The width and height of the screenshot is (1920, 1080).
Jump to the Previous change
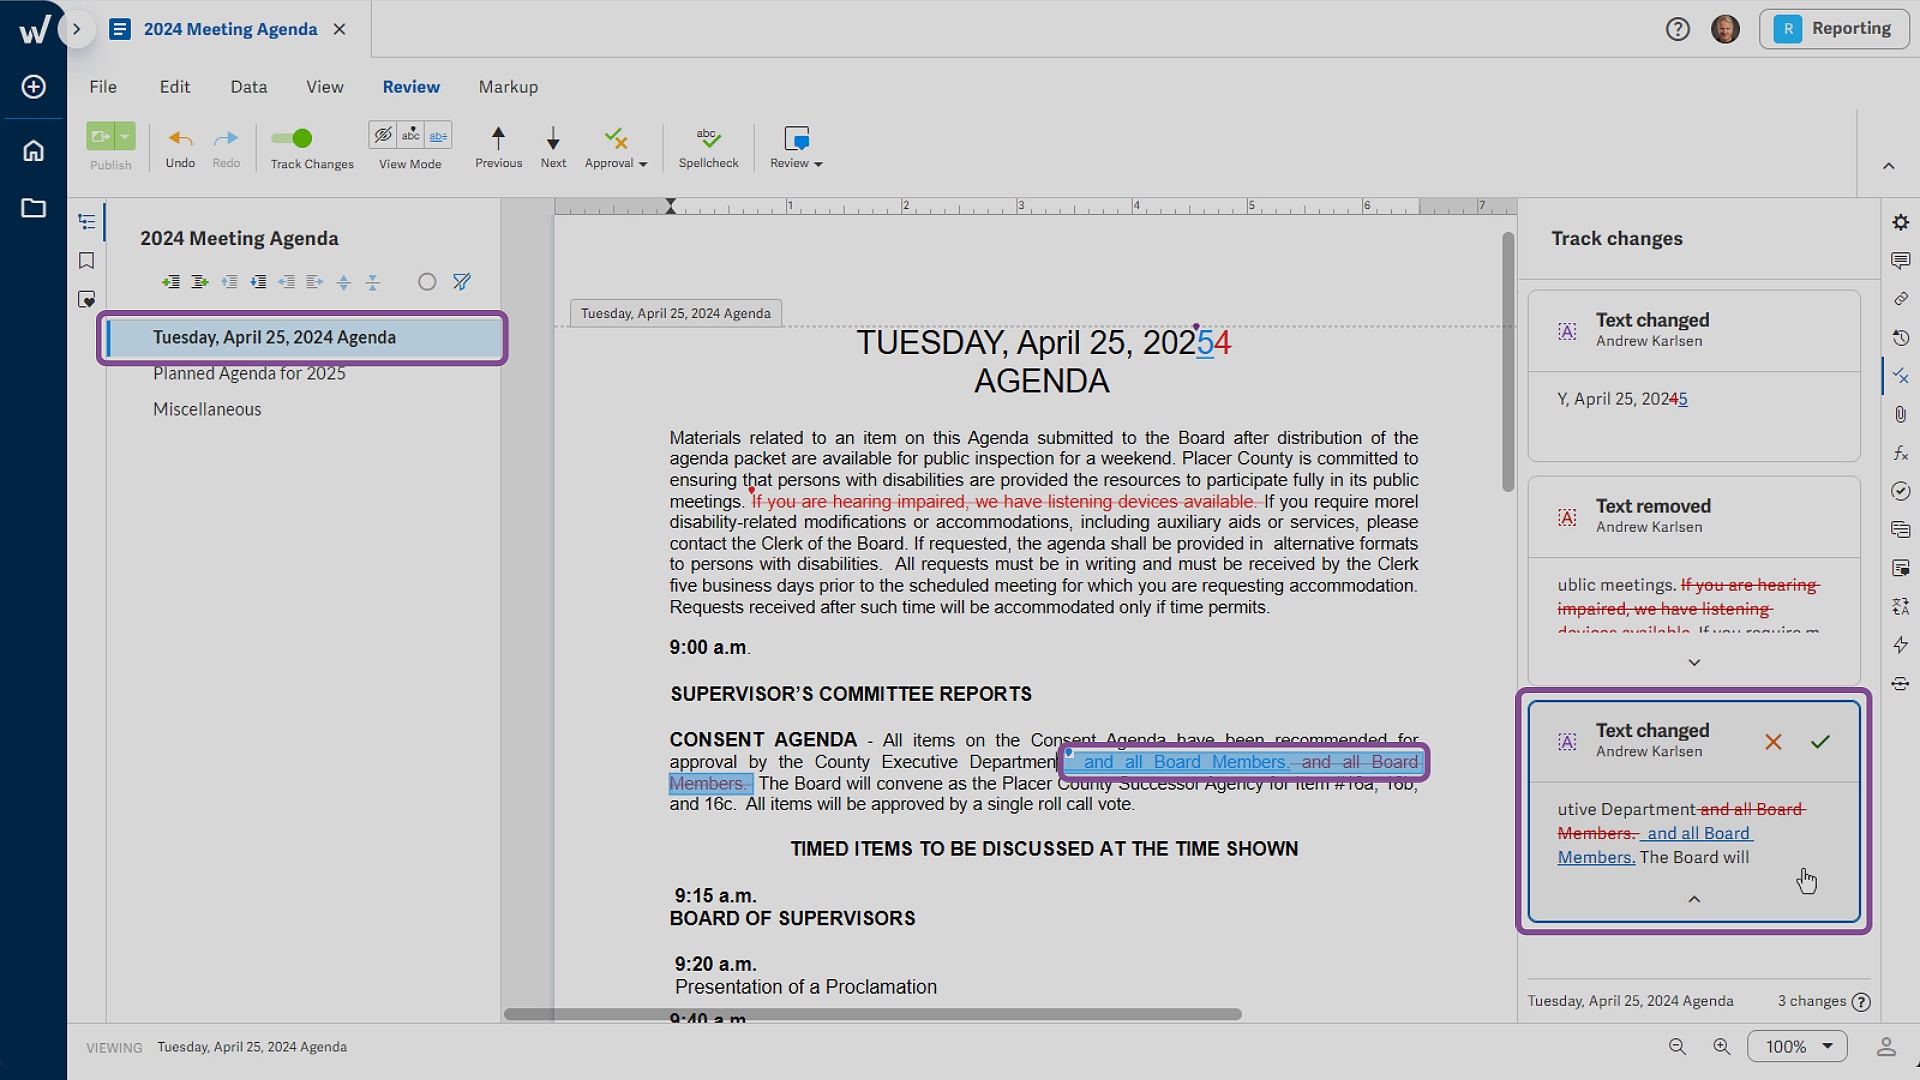point(498,147)
